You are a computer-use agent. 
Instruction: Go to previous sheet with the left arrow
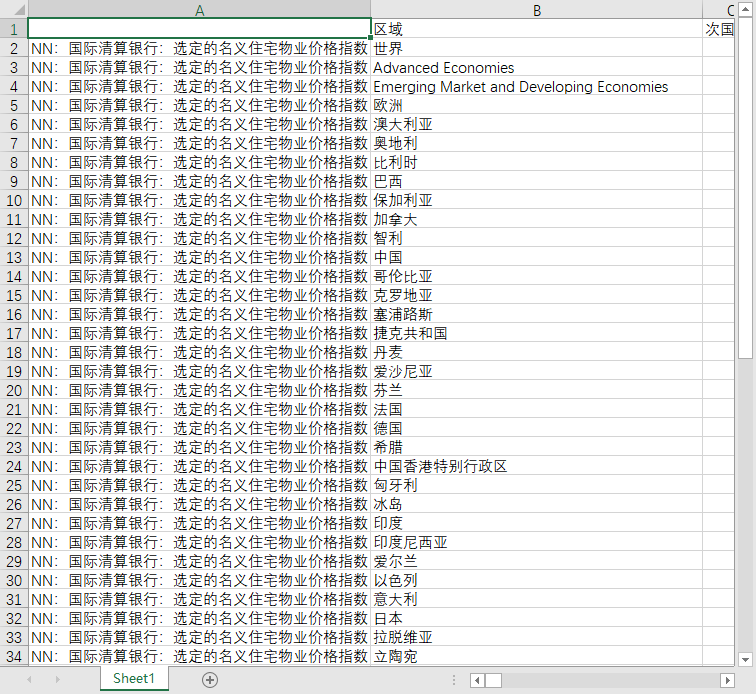29,680
